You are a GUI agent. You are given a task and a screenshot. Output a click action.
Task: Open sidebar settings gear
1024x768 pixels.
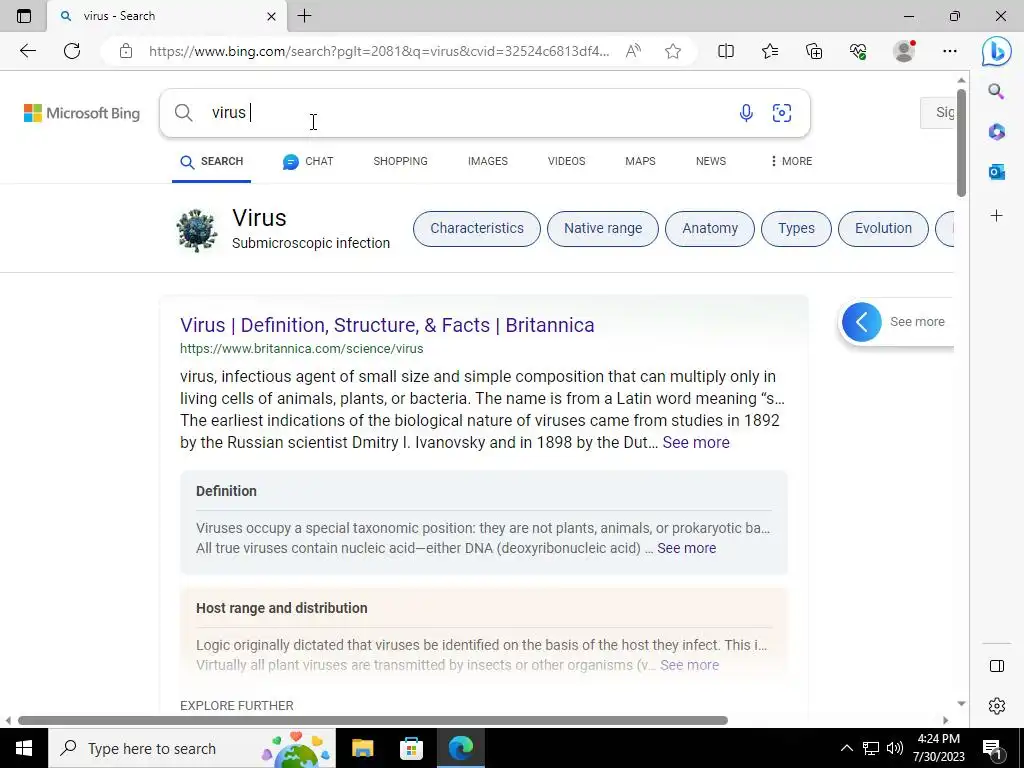pos(997,706)
